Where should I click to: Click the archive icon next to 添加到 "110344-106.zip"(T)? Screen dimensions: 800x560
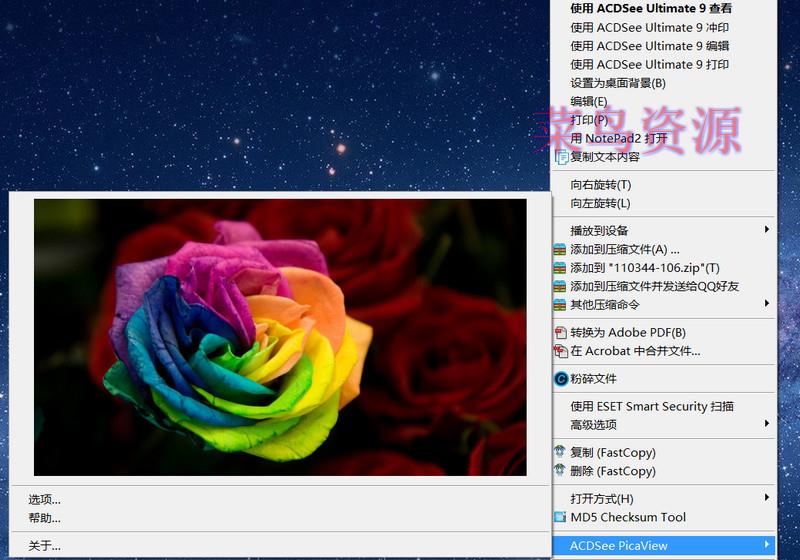pos(560,268)
